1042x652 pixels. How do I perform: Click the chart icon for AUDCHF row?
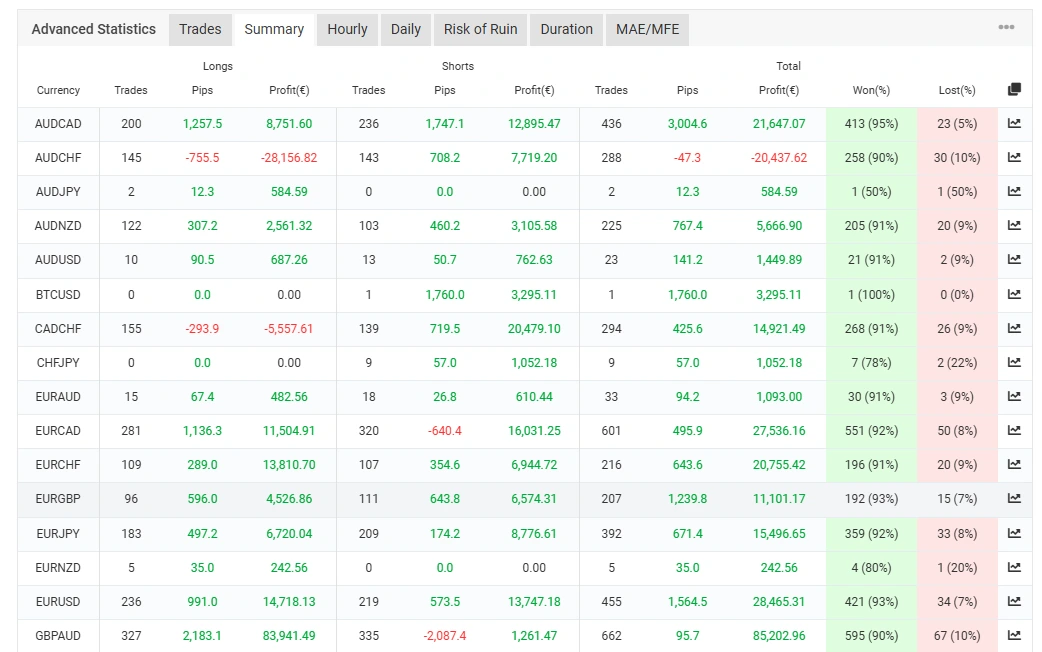[x=1014, y=158]
